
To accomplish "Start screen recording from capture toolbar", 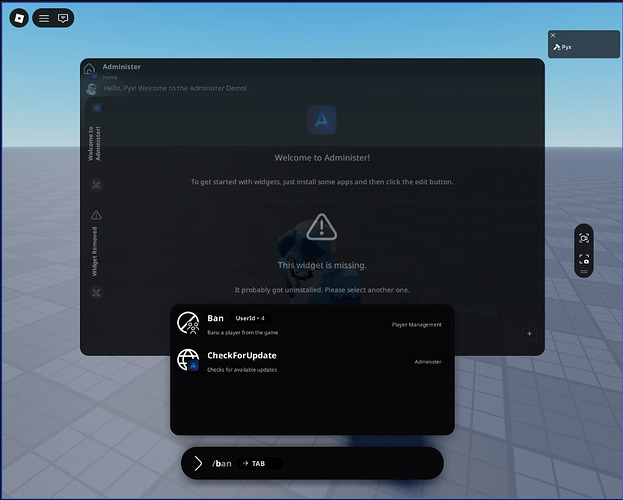I will [x=584, y=238].
